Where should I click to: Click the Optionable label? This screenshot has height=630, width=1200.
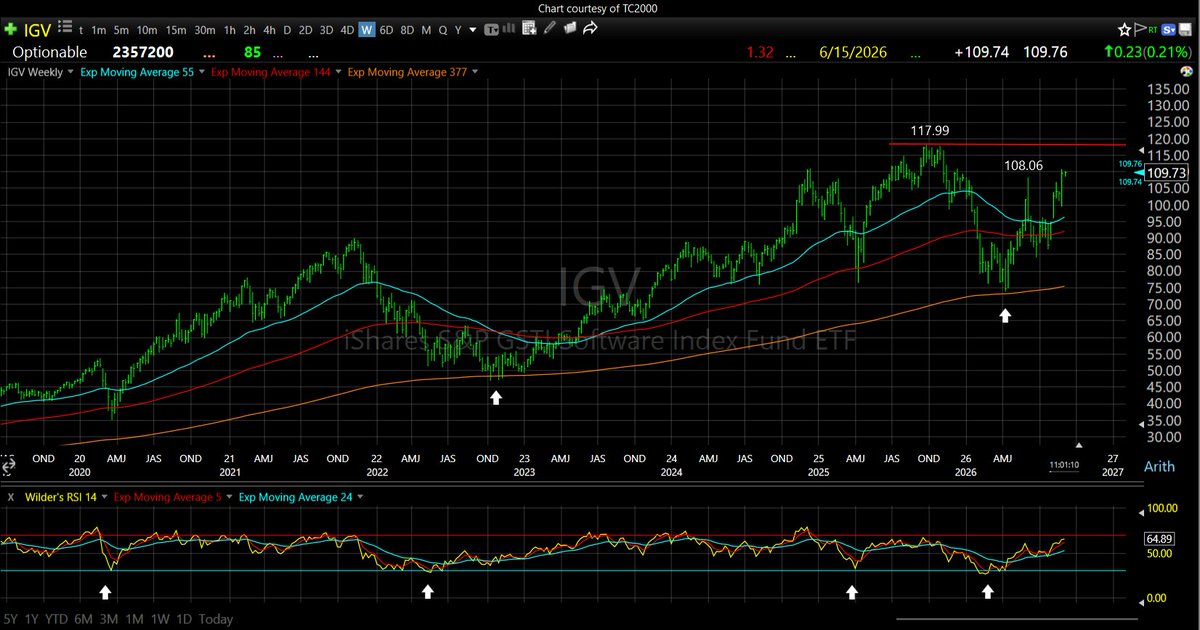point(50,51)
